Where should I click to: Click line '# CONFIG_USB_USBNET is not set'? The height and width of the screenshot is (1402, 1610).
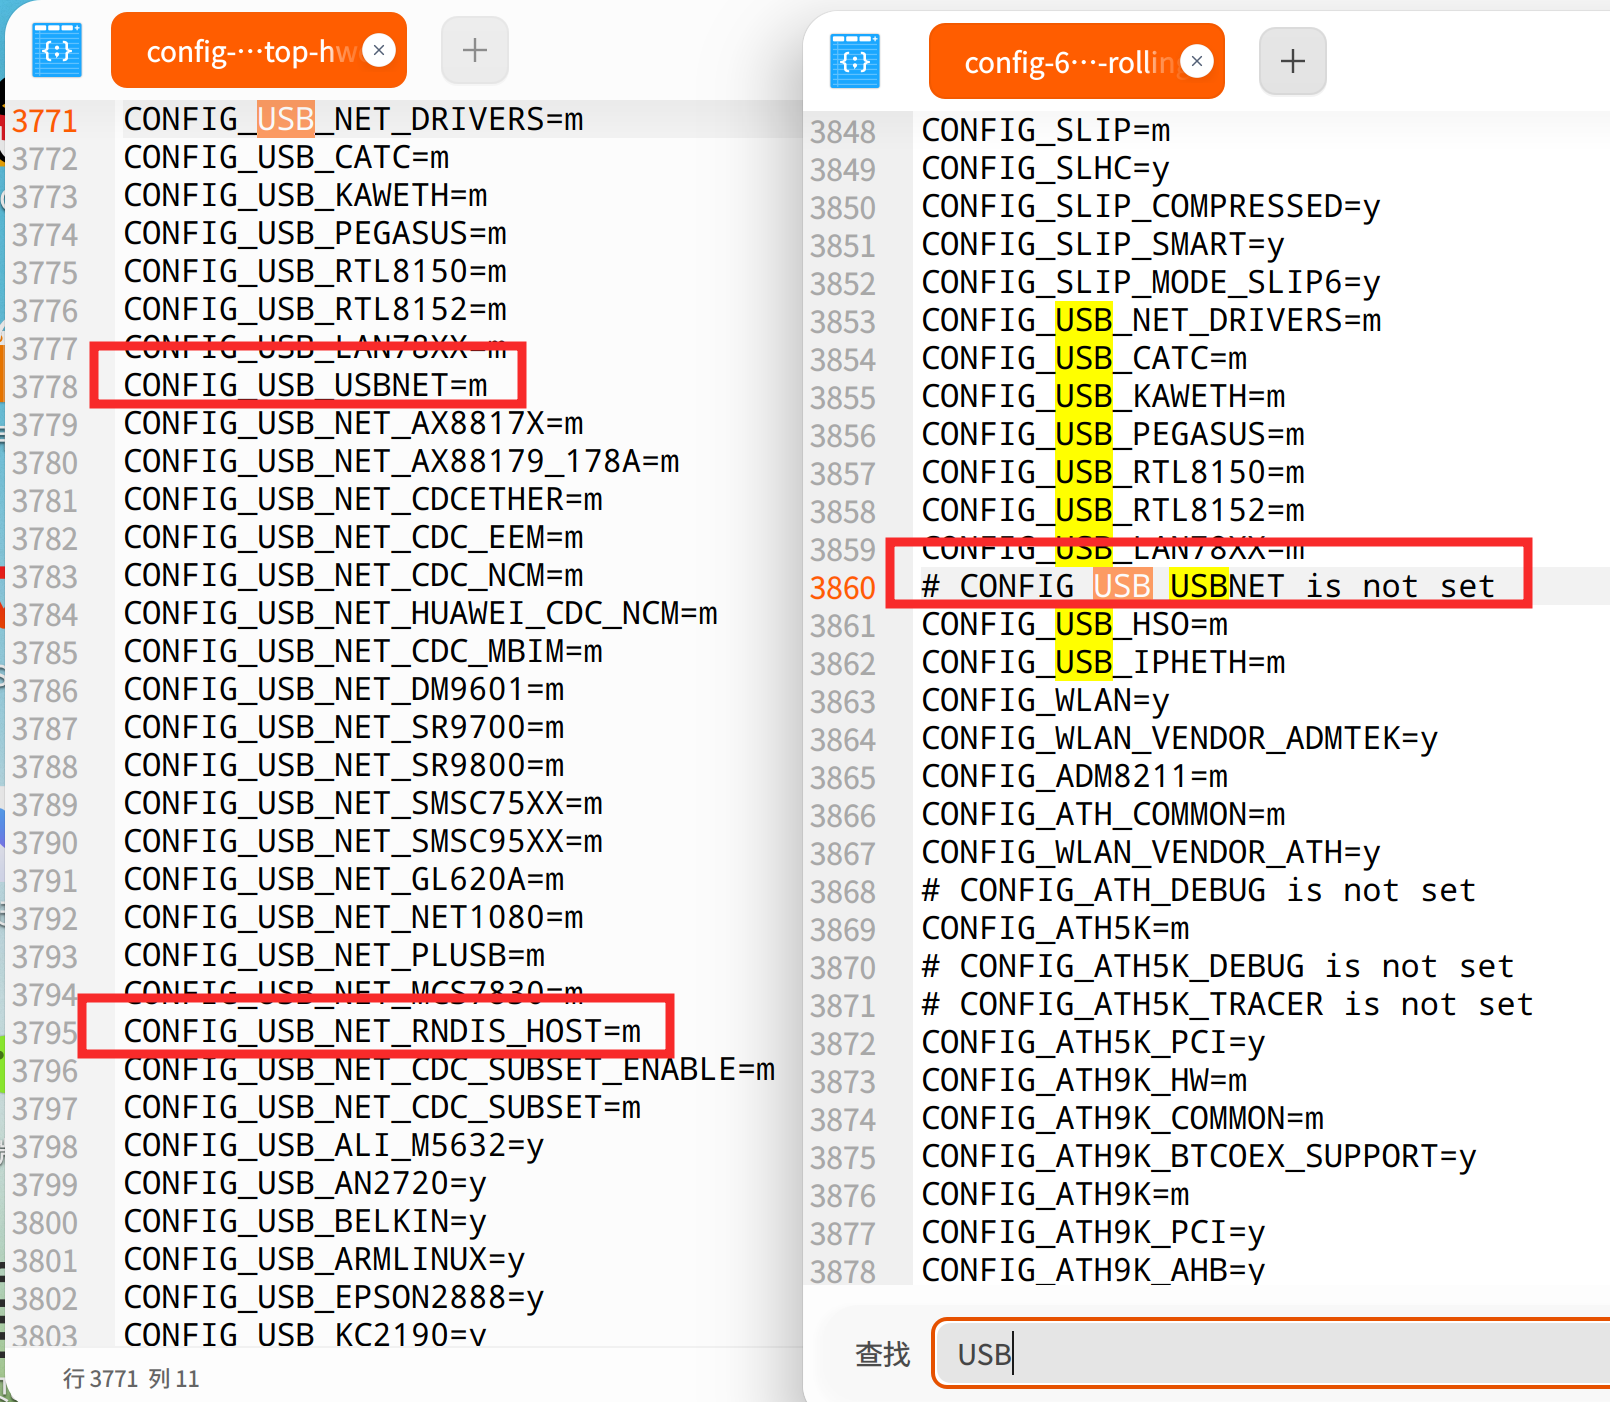(x=1208, y=586)
